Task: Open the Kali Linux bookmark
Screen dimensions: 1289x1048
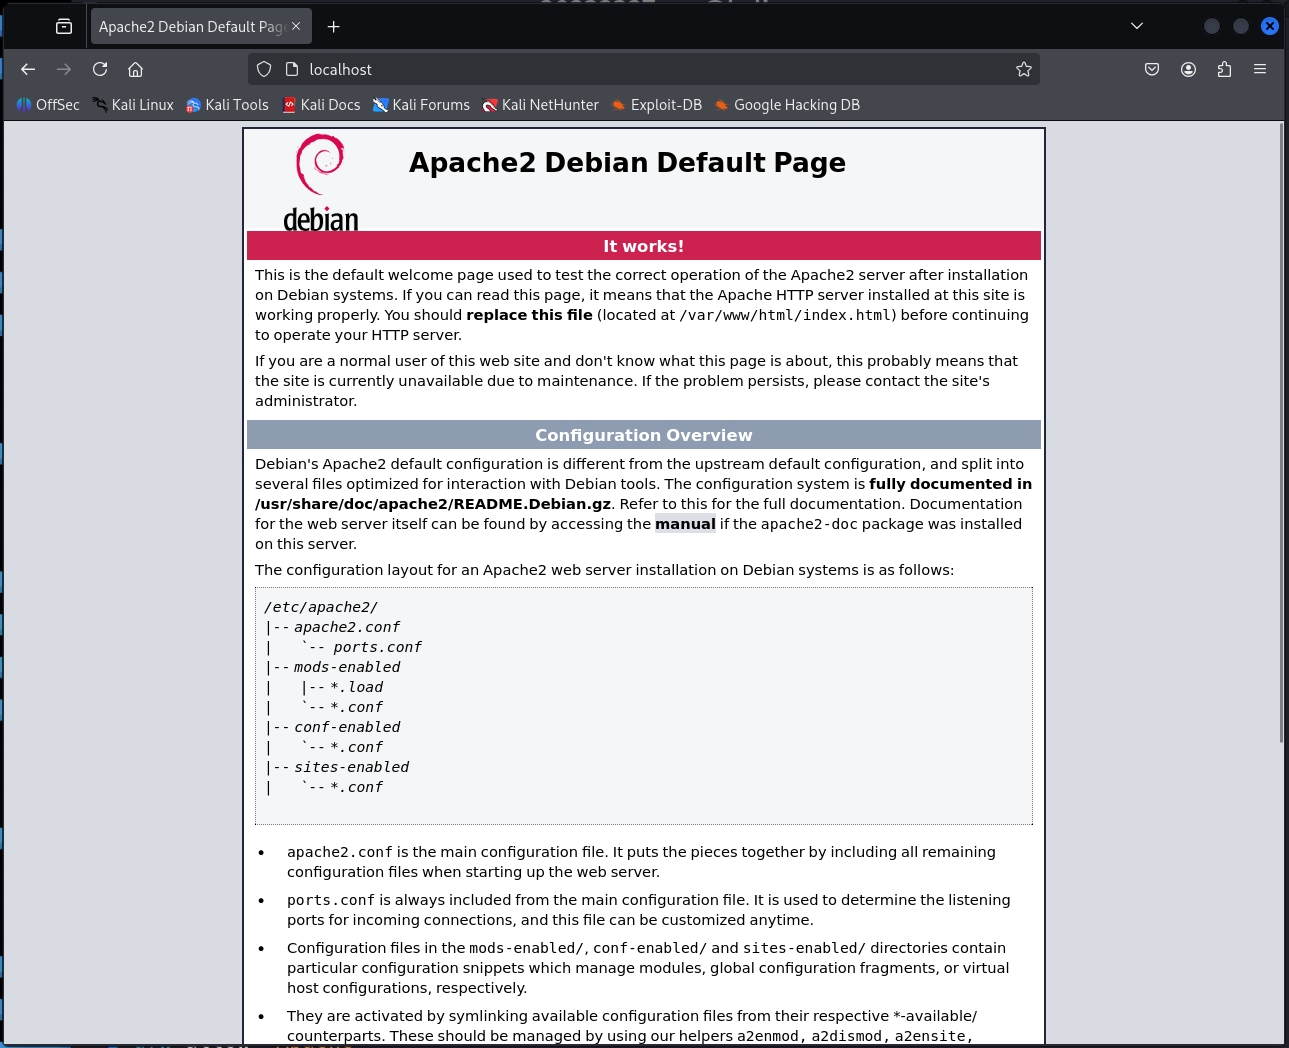Action: click(x=133, y=105)
